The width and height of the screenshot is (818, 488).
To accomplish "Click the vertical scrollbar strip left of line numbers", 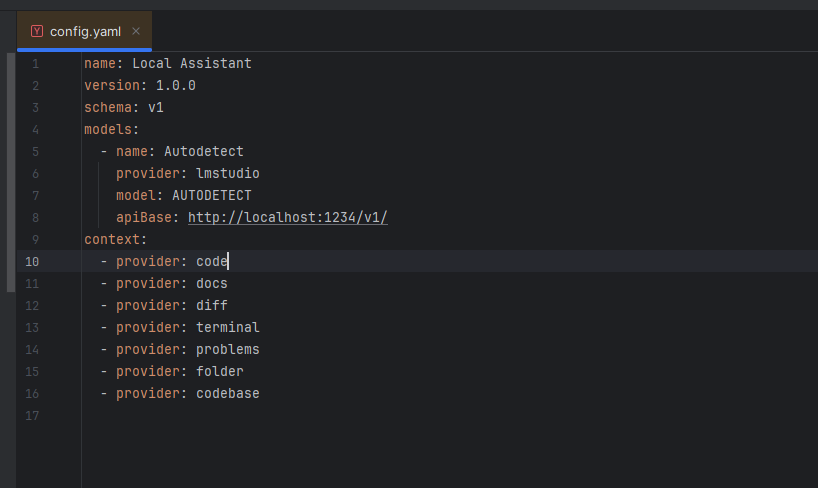I will pyautogui.click(x=11, y=170).
